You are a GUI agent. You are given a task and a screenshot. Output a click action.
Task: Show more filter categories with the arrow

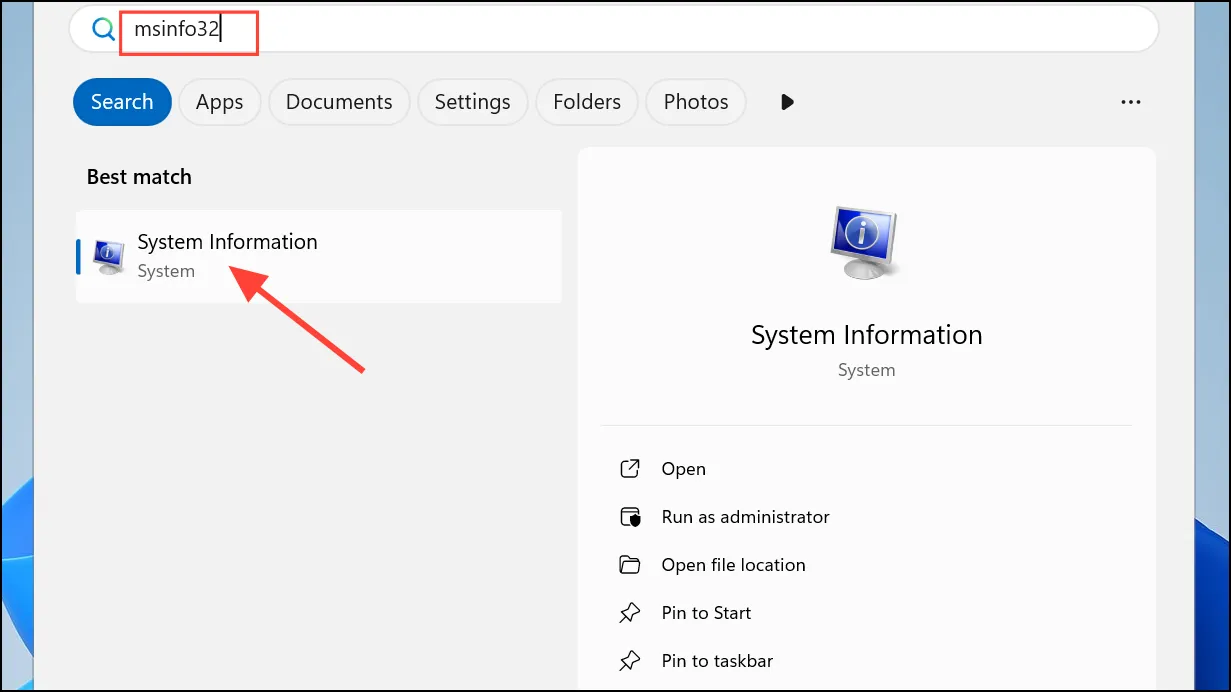coord(787,102)
